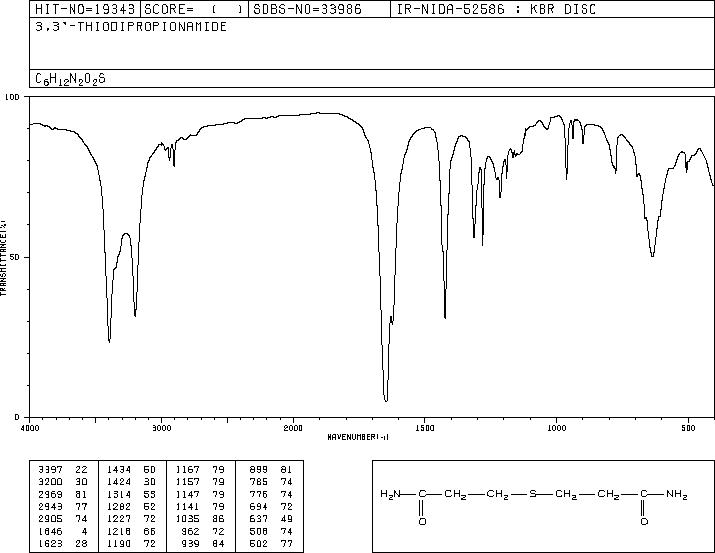The image size is (715, 553).
Task: Click the WAVENUMBER x-axis label
Action: [358, 437]
